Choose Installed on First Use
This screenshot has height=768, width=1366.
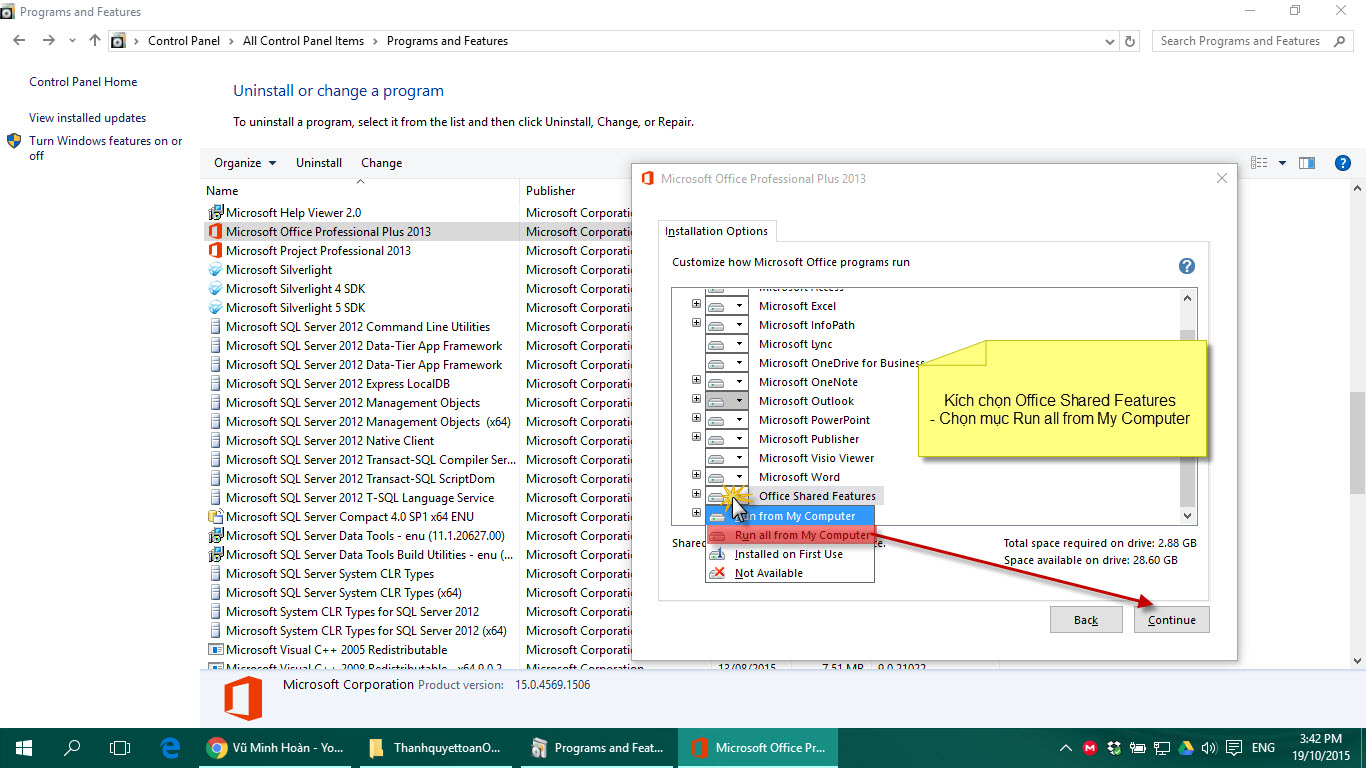pyautogui.click(x=790, y=554)
